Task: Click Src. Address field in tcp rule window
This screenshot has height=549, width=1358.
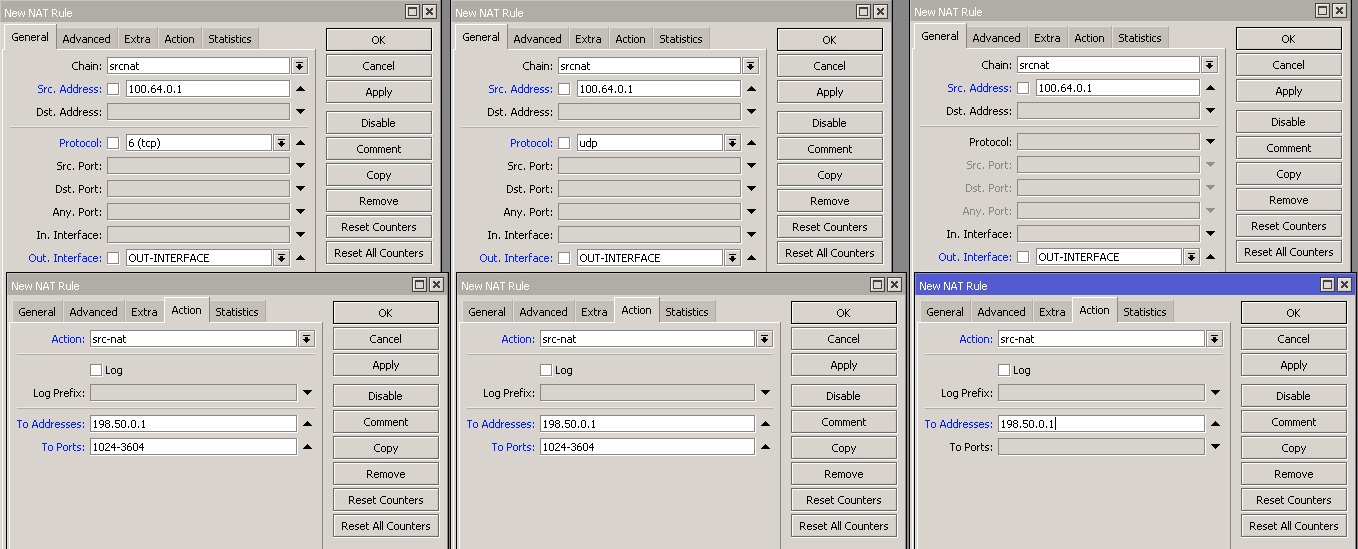Action: click(207, 89)
